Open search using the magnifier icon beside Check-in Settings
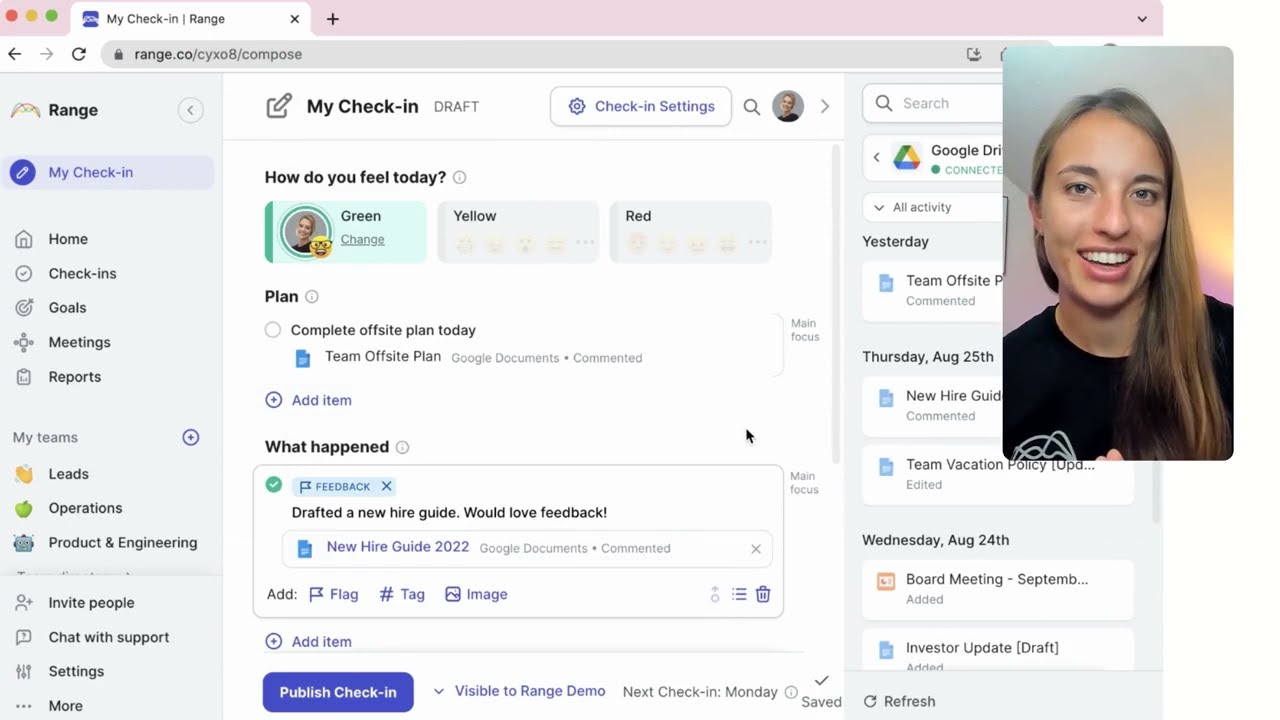Viewport: 1280px width, 720px height. [752, 107]
